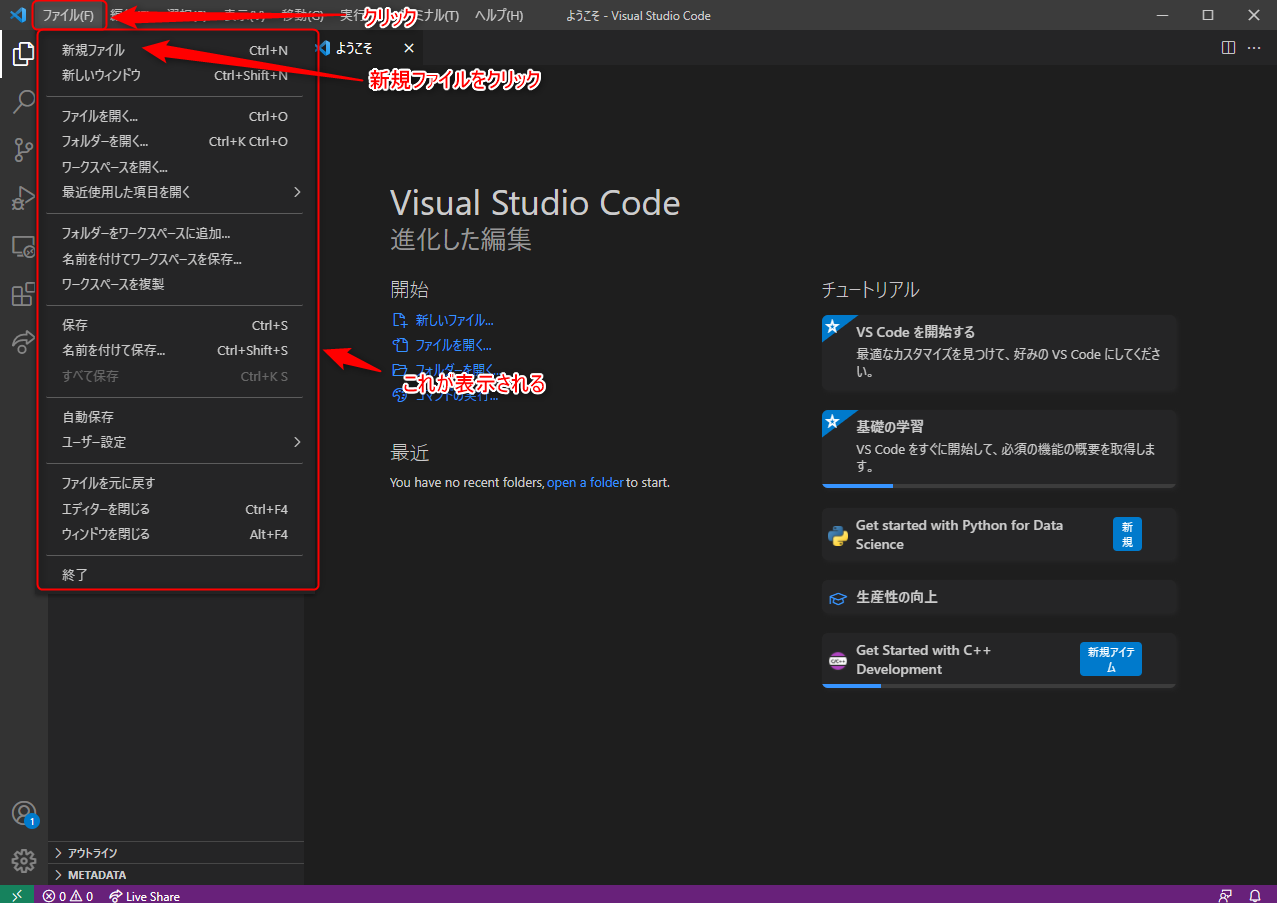1277x907 pixels.
Task: Open the Run and Debug view icon
Action: [x=24, y=198]
